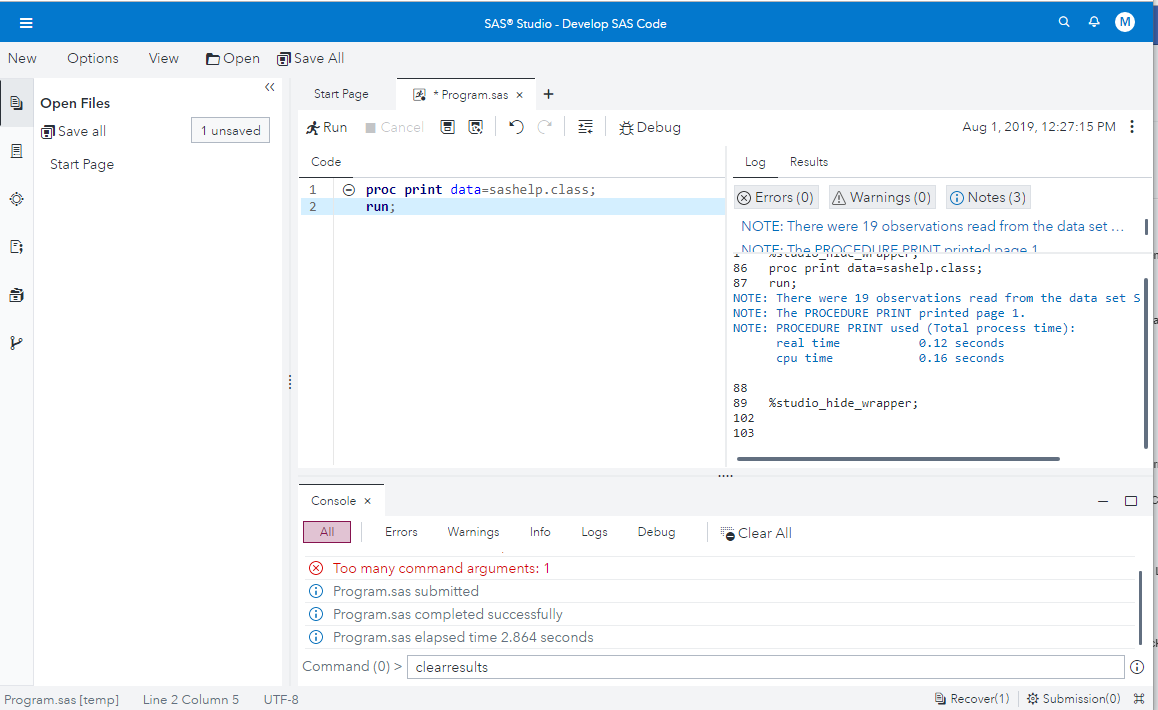Format the code with indent icon
The height and width of the screenshot is (710, 1158).
(585, 127)
